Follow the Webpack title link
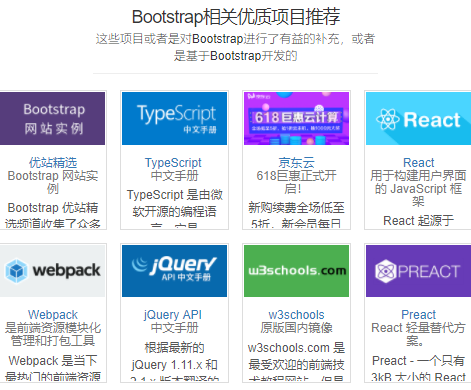This screenshot has height=390, width=471. [x=53, y=315]
